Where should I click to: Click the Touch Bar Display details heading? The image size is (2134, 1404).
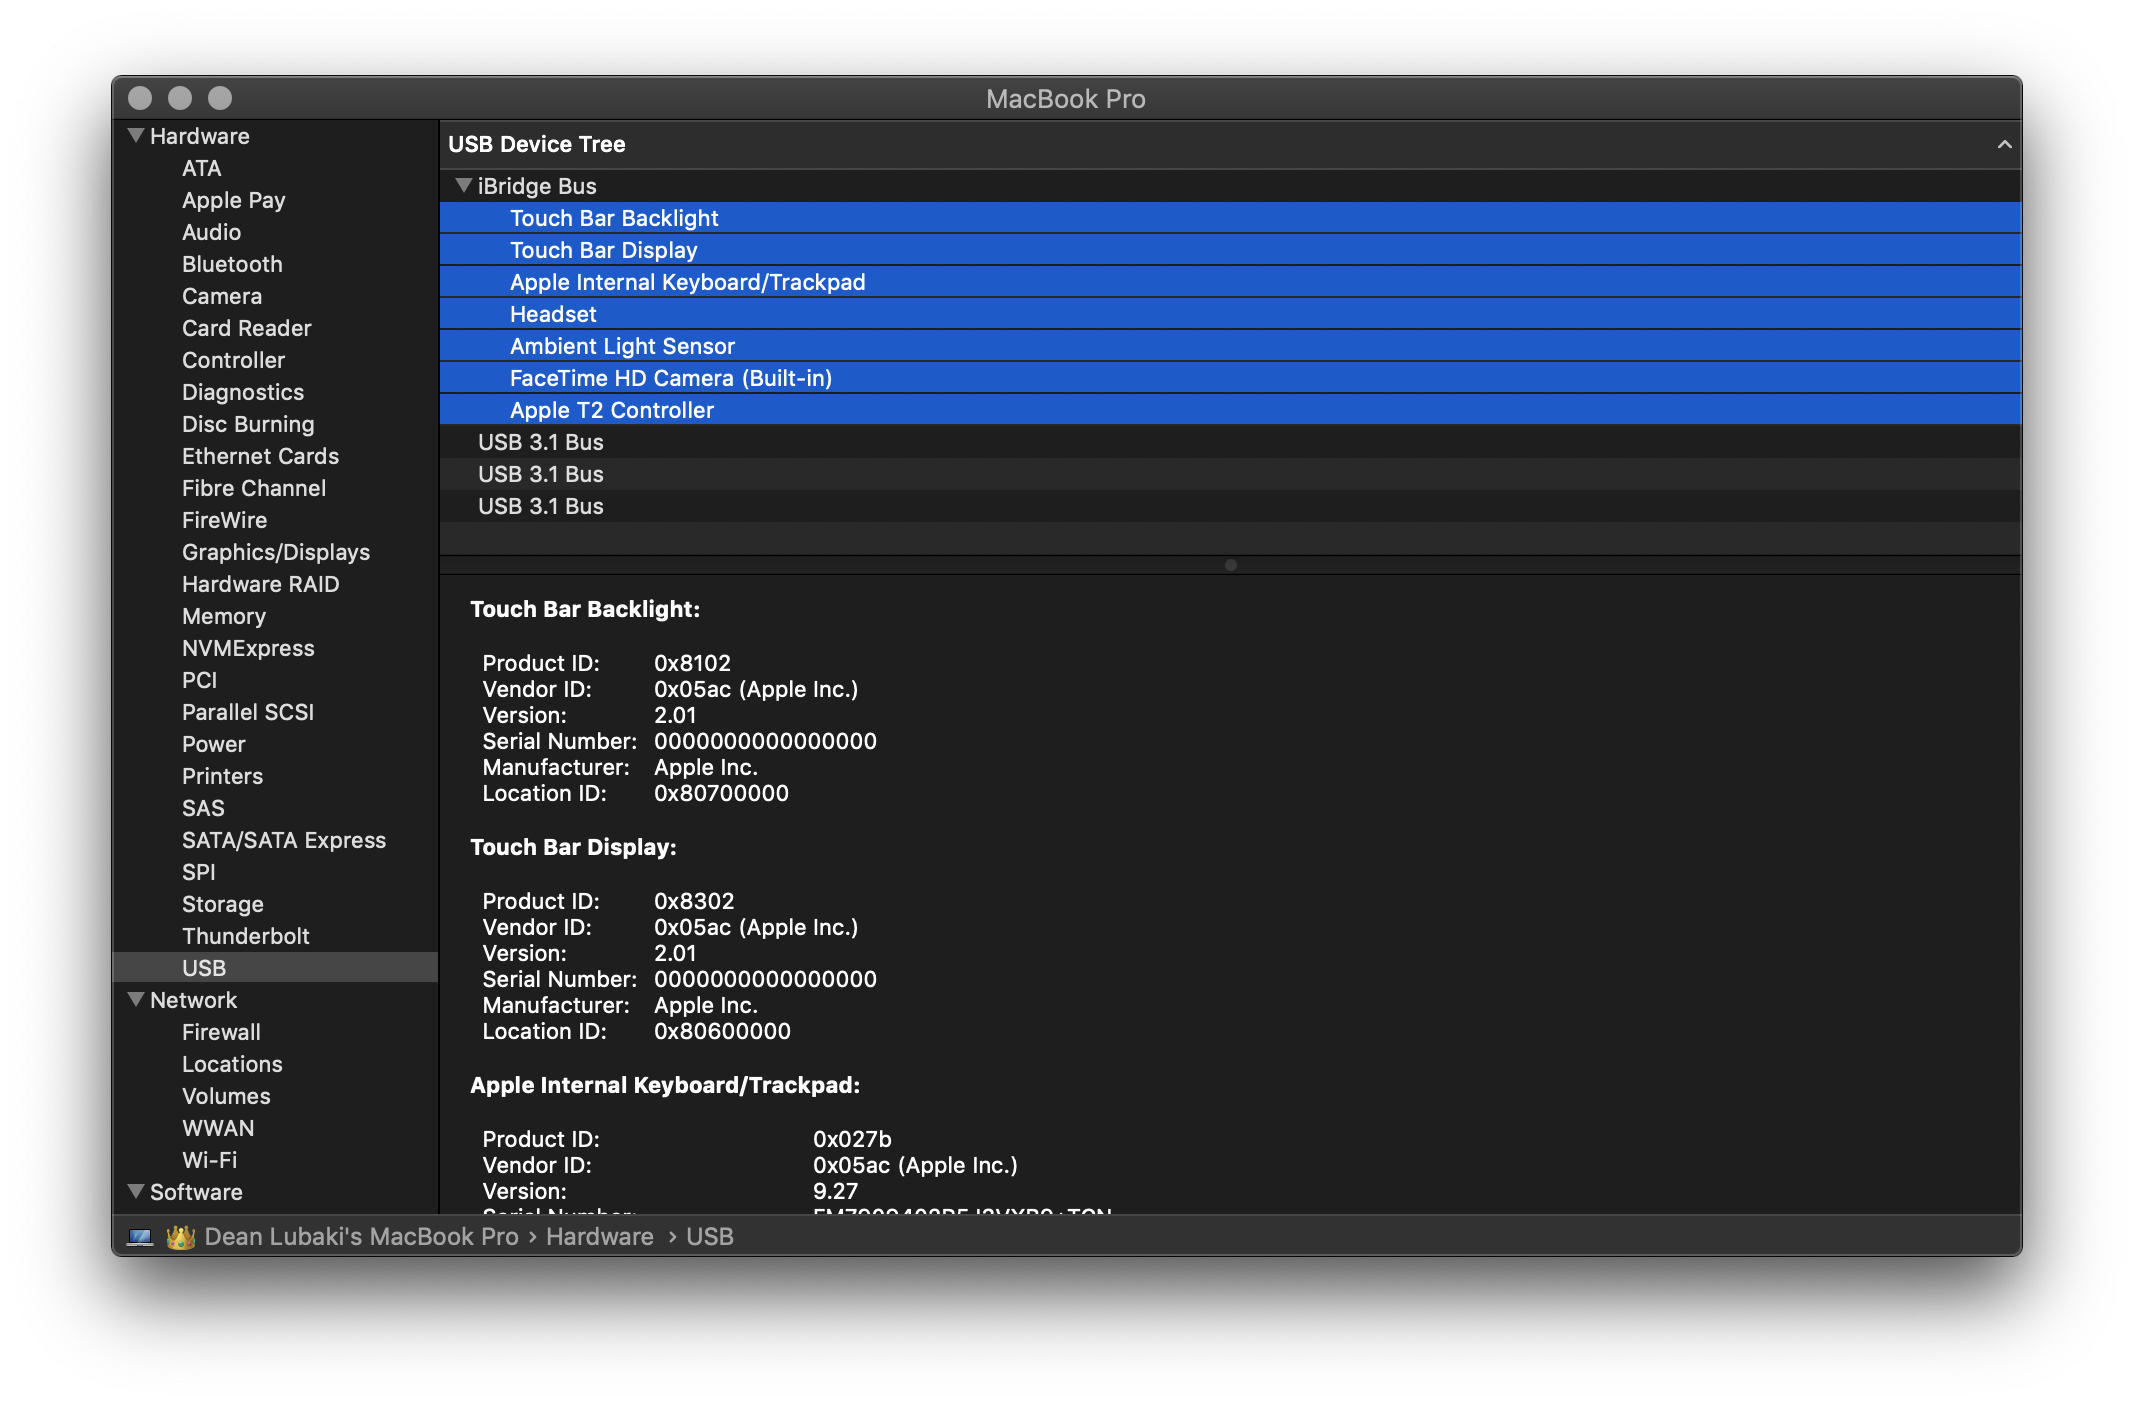[573, 847]
